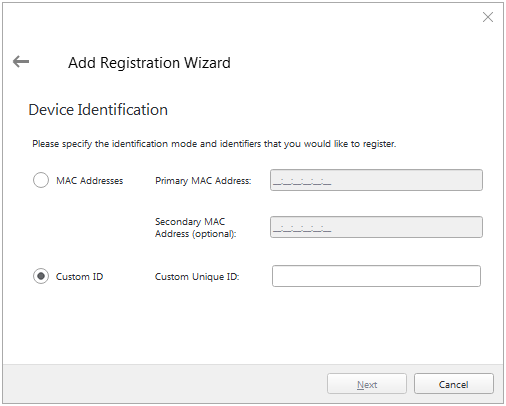Viewport: 506px width, 406px height.
Task: Close the Add Registration Wizard dialog
Action: (x=488, y=17)
